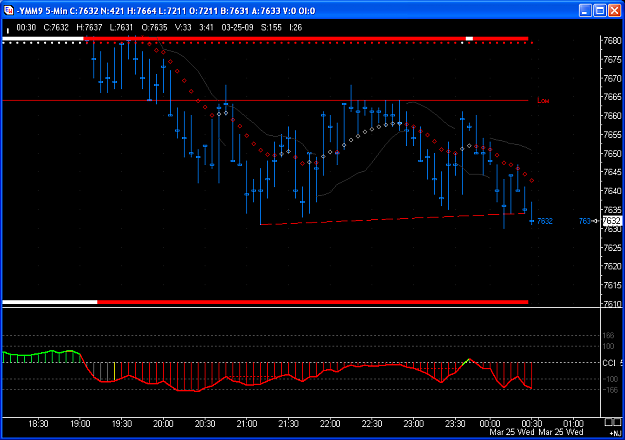
Task: Click the 166 CCI level label
Action: pos(608,336)
